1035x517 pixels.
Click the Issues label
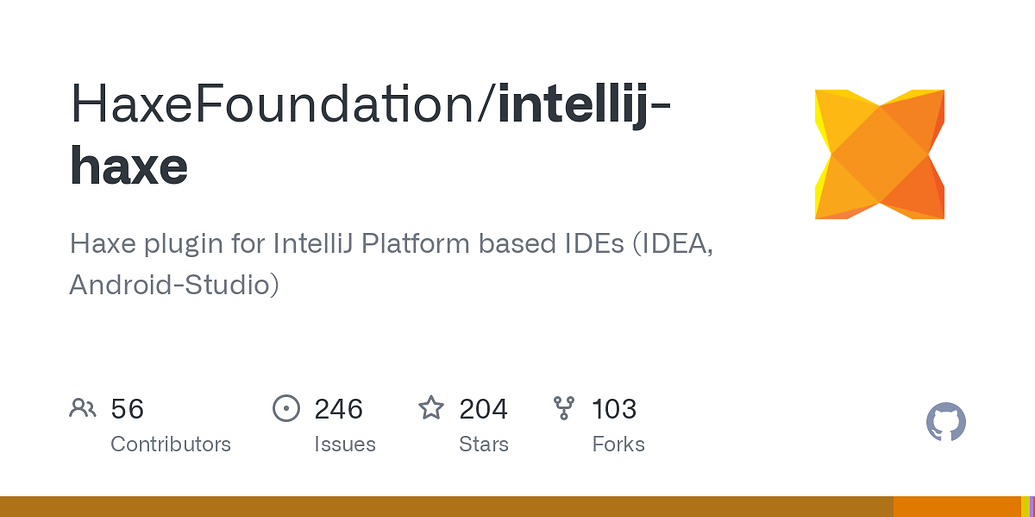345,444
